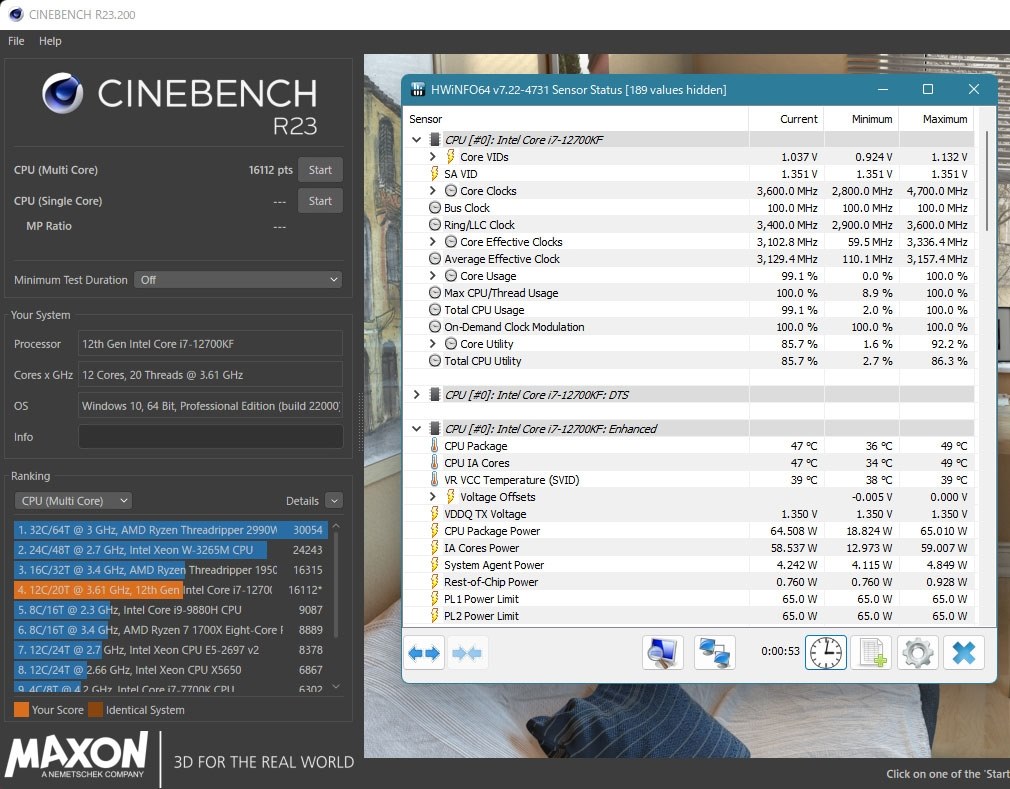Viewport: 1010px width, 789px height.
Task: Click the Cinebench icon in the window title bar
Action: (x=16, y=14)
